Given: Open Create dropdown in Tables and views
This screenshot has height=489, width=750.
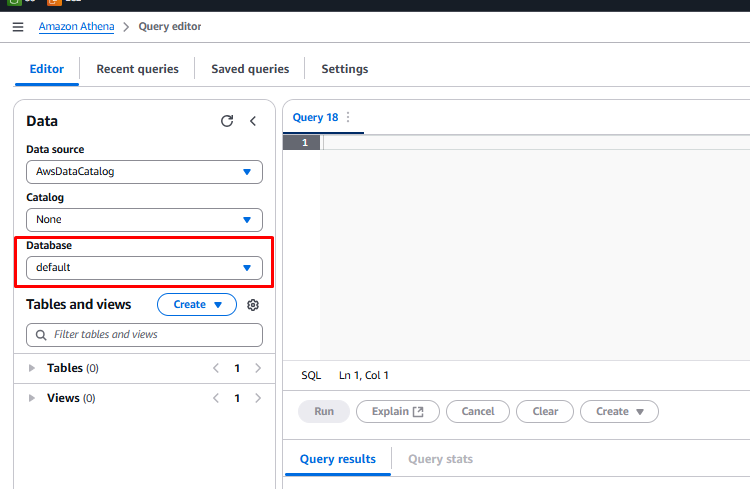Looking at the screenshot, I should (196, 304).
